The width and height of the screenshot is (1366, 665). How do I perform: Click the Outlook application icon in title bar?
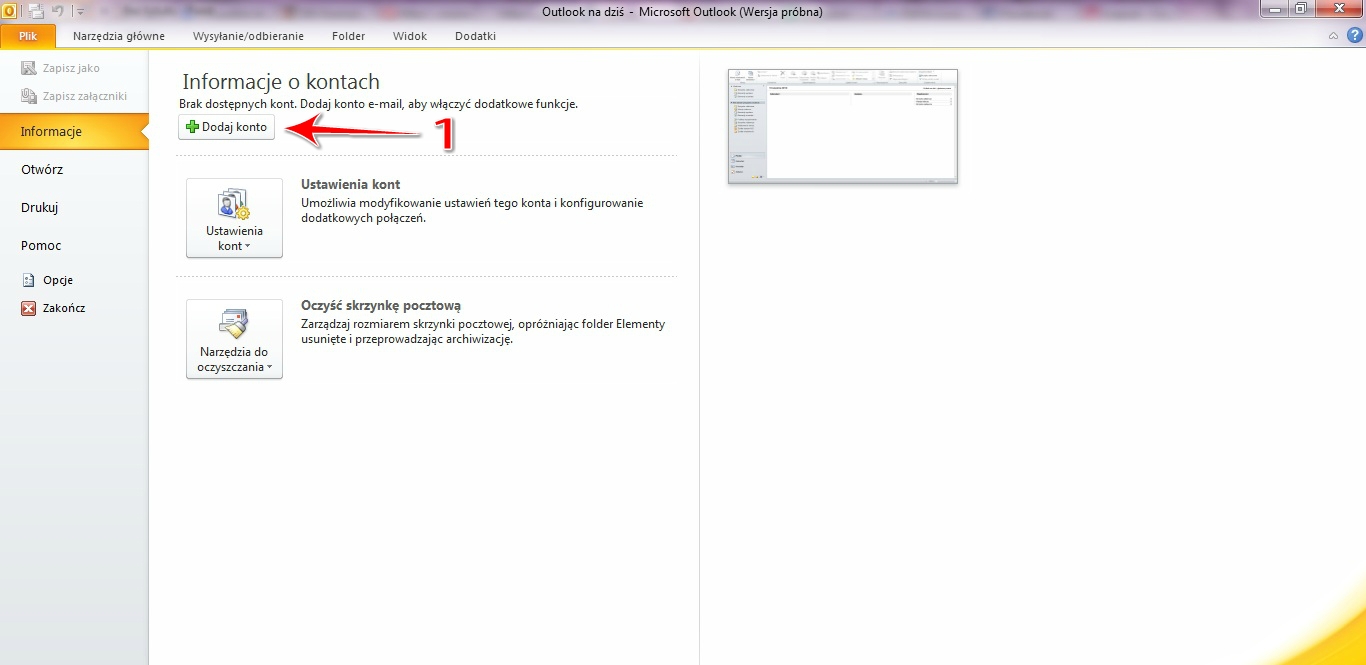9,11
